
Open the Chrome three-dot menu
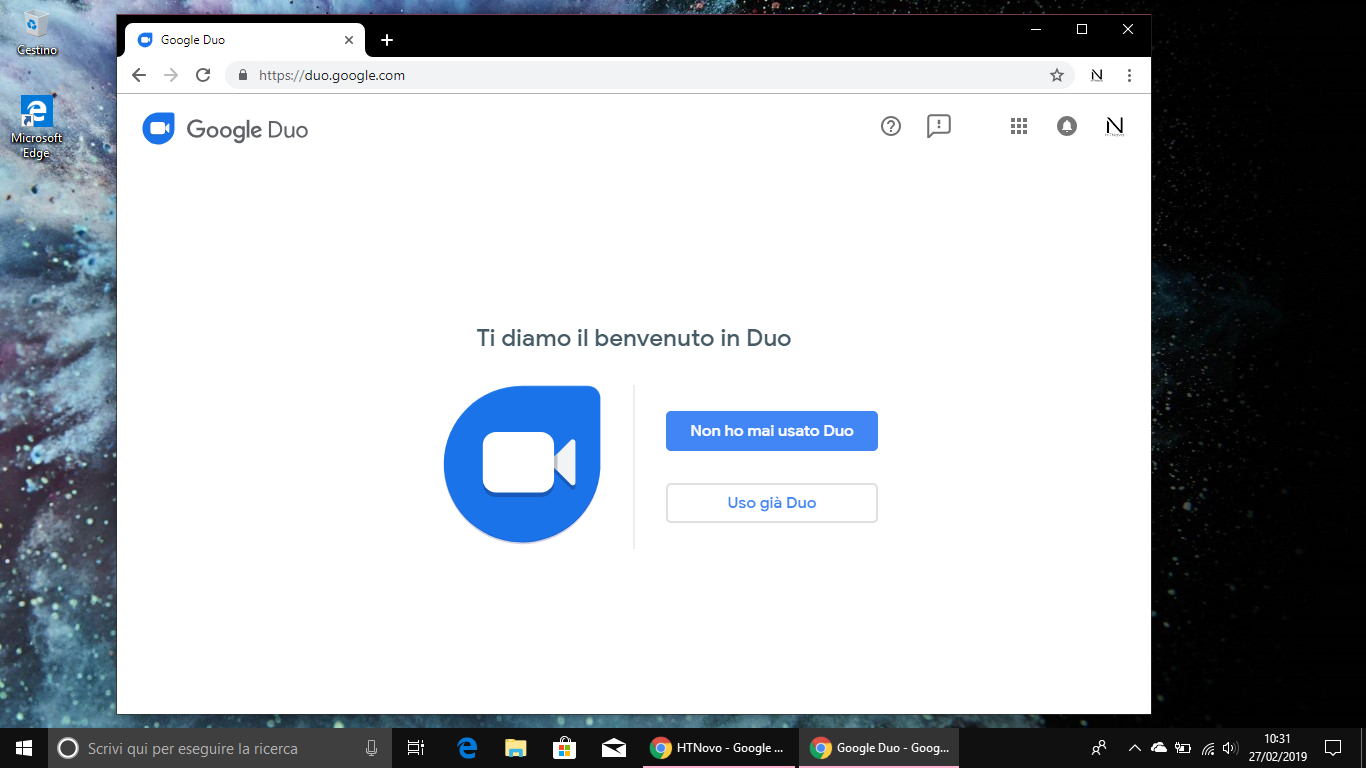tap(1129, 75)
